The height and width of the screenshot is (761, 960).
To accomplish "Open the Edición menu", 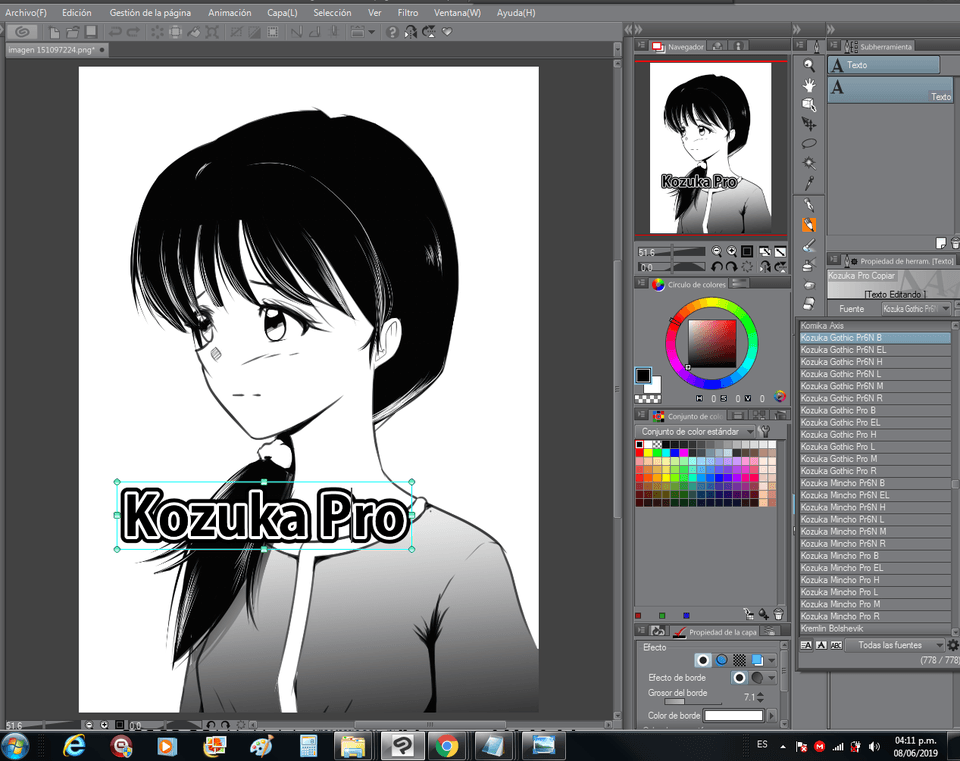I will [x=77, y=12].
